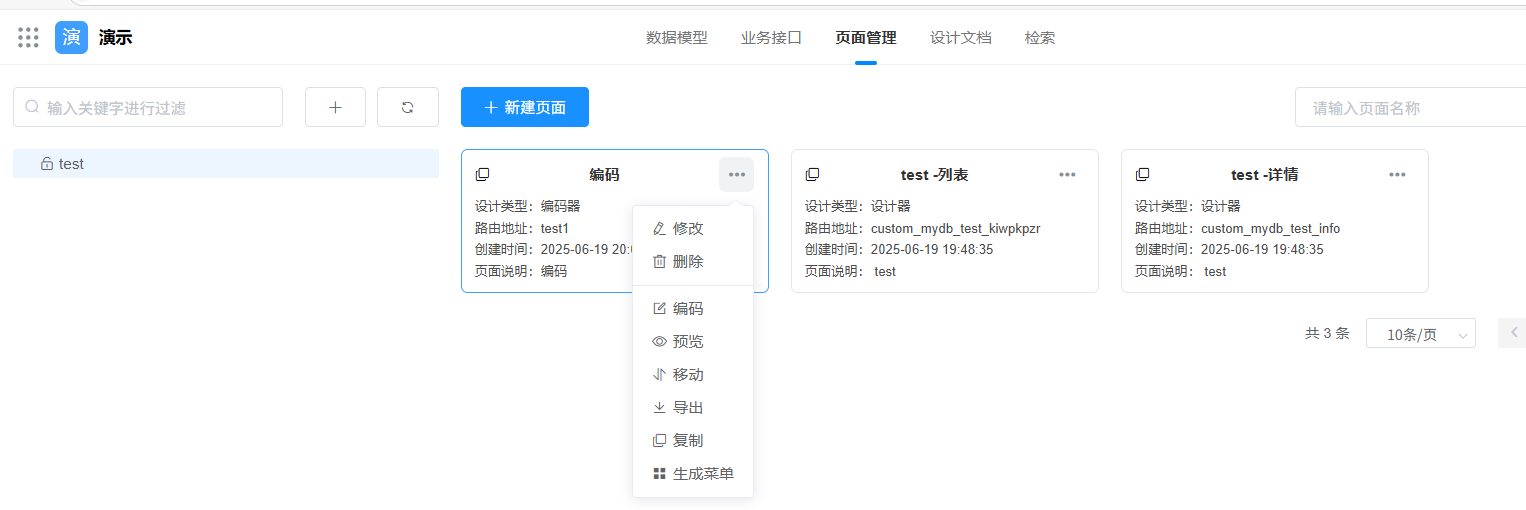Click the blue 演 application logo
Image resolution: width=1526 pixels, height=510 pixels.
pyautogui.click(x=71, y=38)
